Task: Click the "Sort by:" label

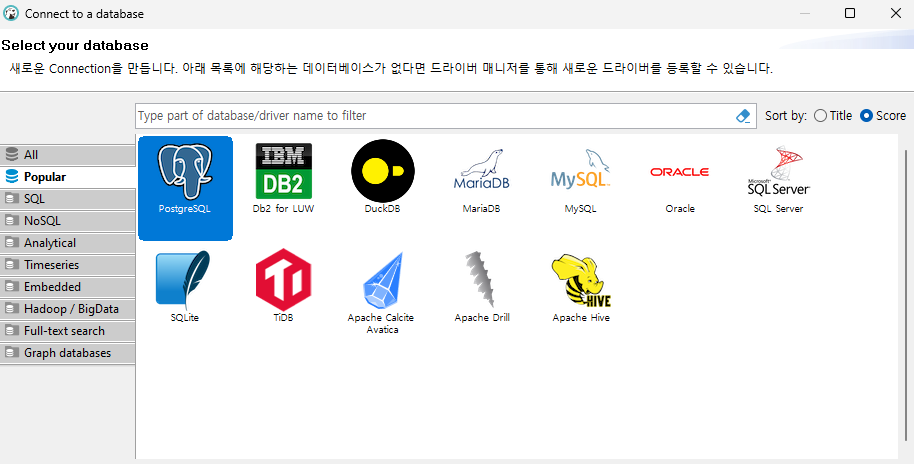Action: pos(786,115)
